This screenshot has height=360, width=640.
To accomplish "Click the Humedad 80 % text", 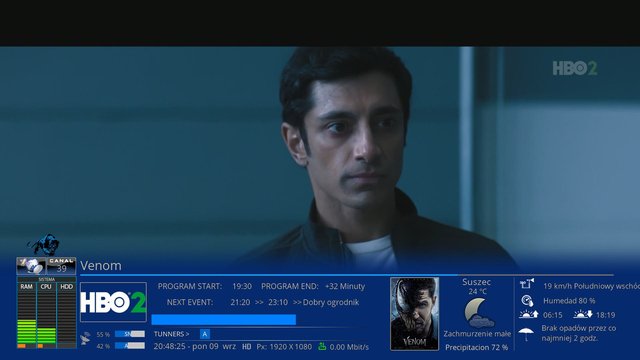I will tap(569, 301).
